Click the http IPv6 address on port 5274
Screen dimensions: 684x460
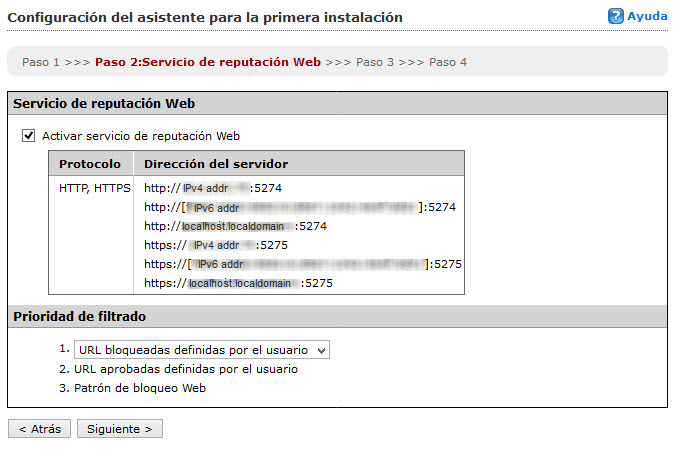[x=300, y=207]
